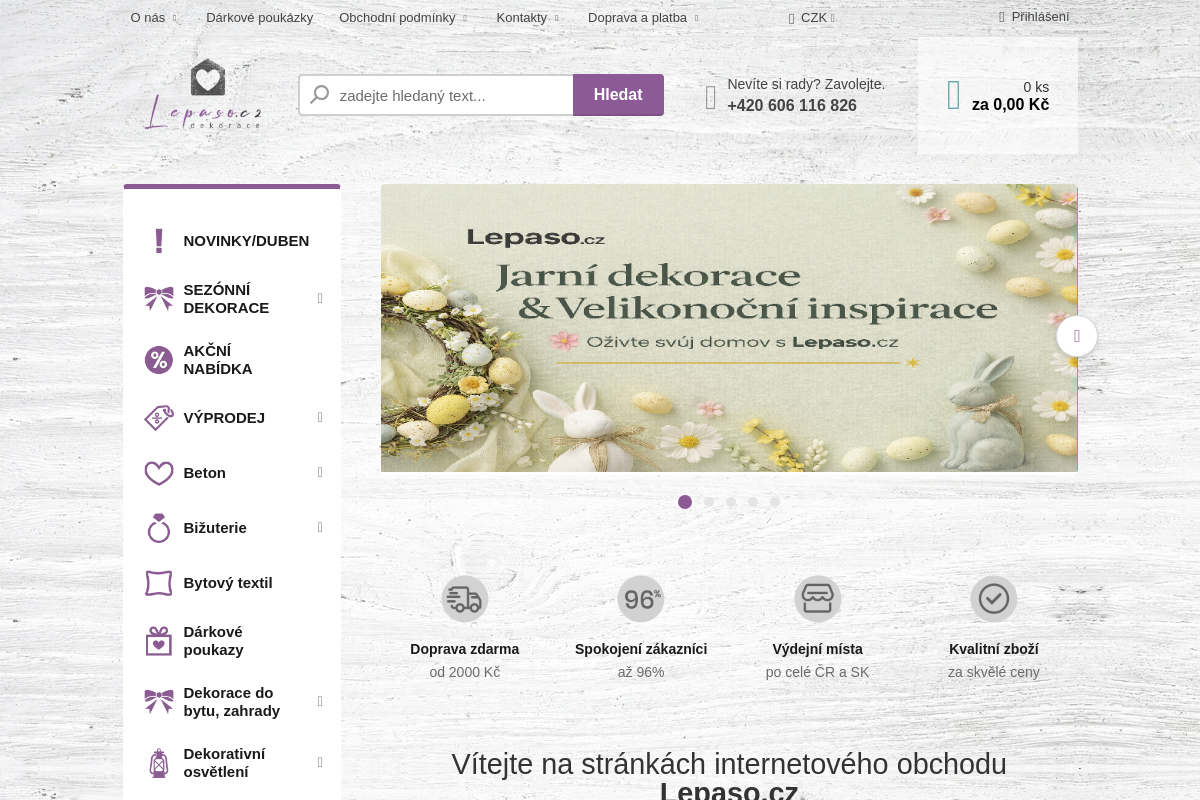Screen dimensions: 1200x800
Task: Call the +420 606 116 826 number link
Action: pyautogui.click(x=792, y=106)
